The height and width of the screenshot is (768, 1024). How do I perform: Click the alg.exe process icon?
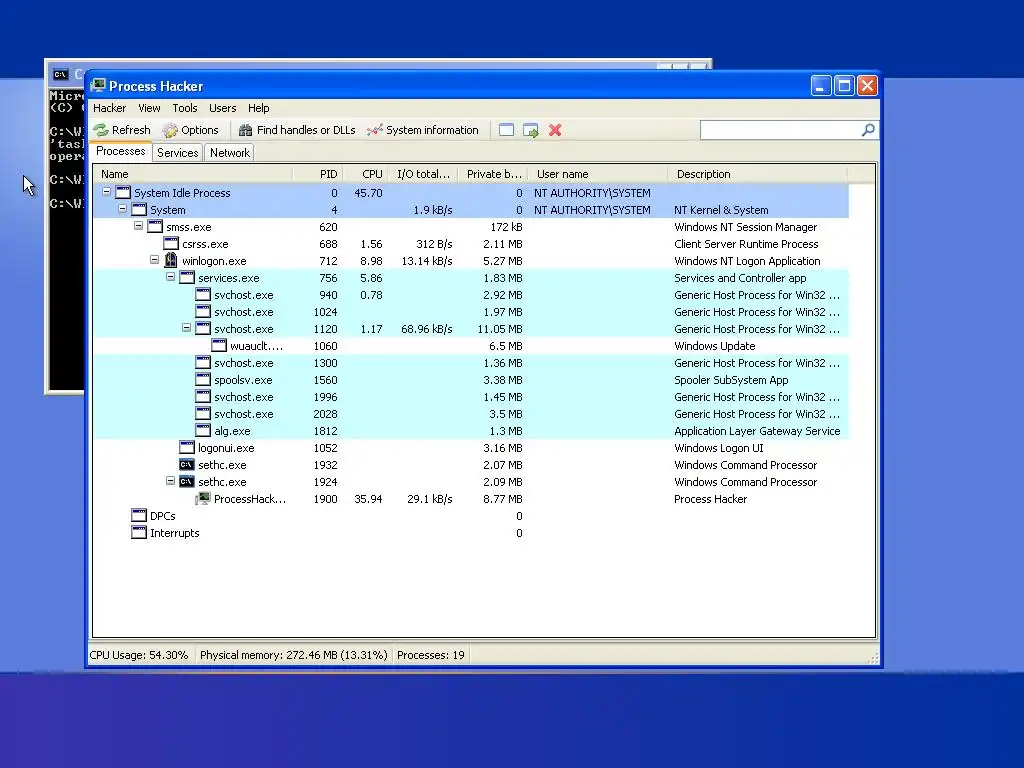(x=203, y=430)
